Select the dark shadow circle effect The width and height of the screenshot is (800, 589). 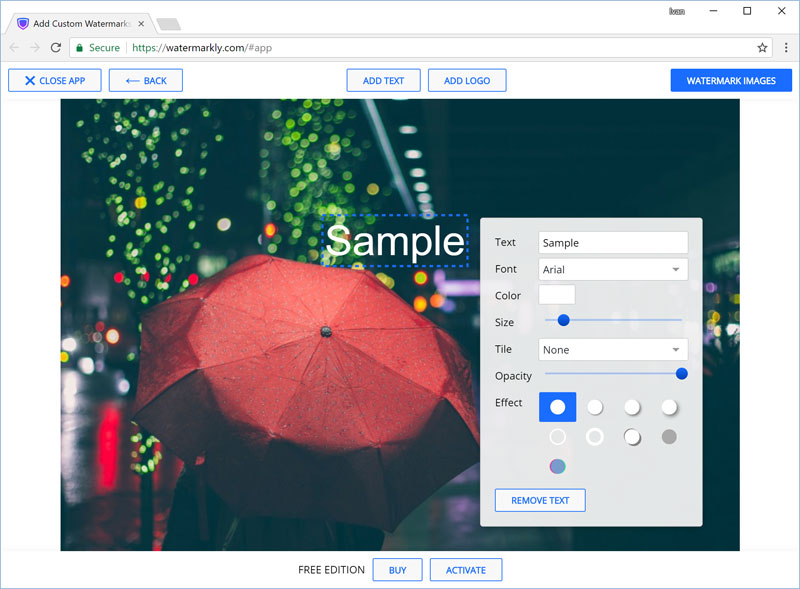(632, 437)
